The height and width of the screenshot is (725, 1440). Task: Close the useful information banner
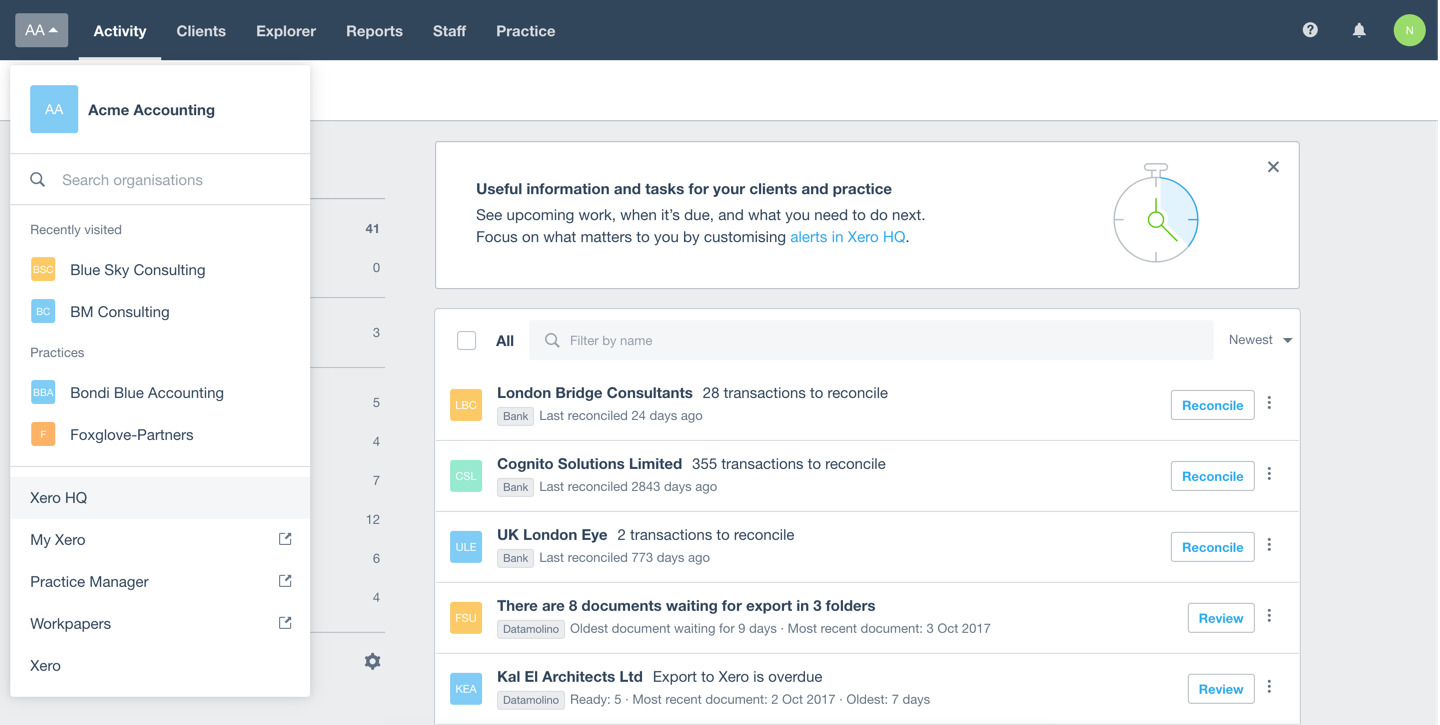[x=1273, y=167]
